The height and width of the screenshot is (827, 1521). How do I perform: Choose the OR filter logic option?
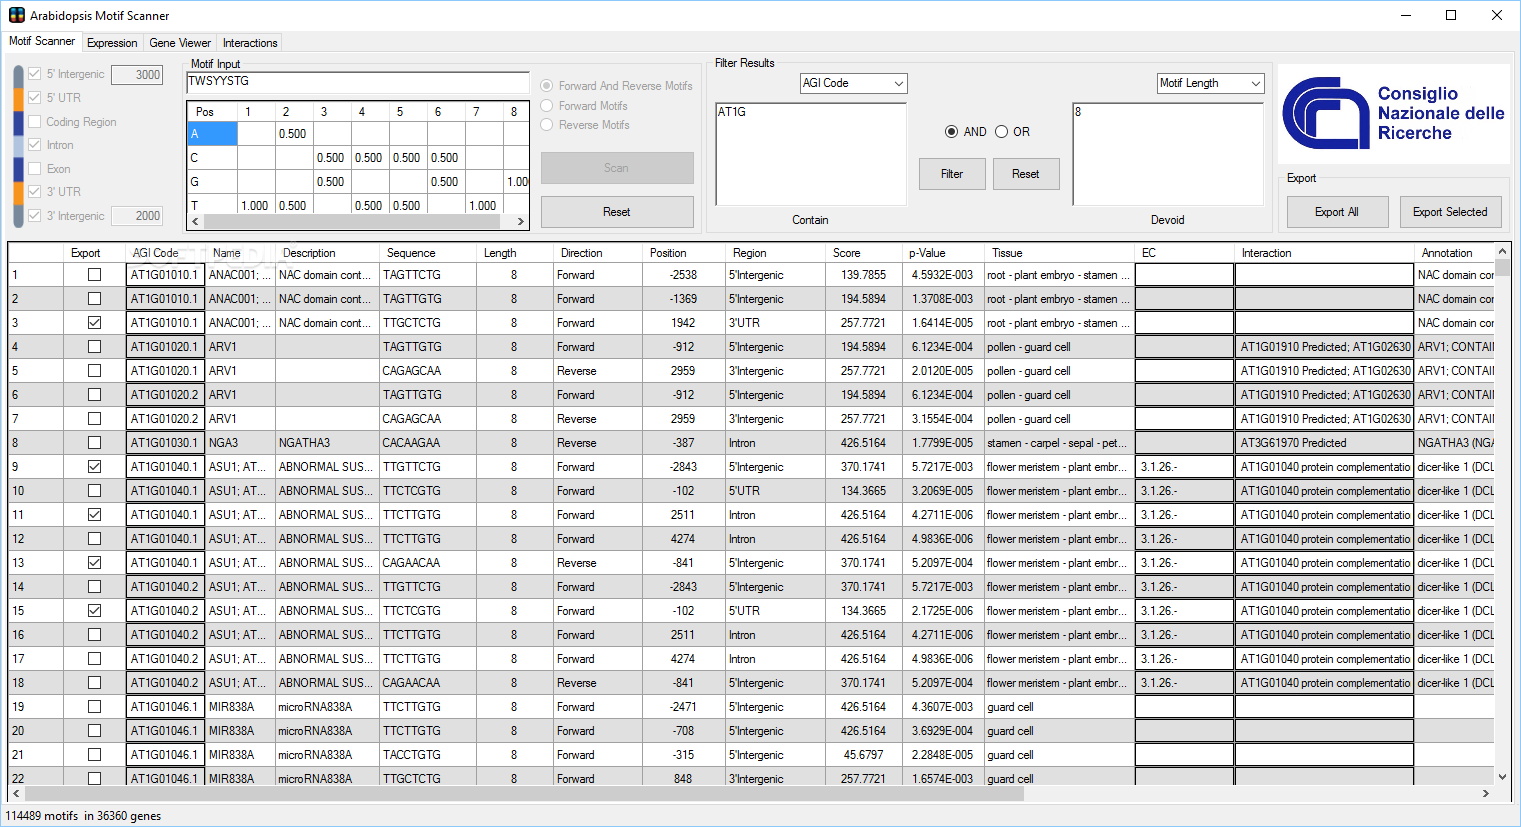(x=1001, y=132)
